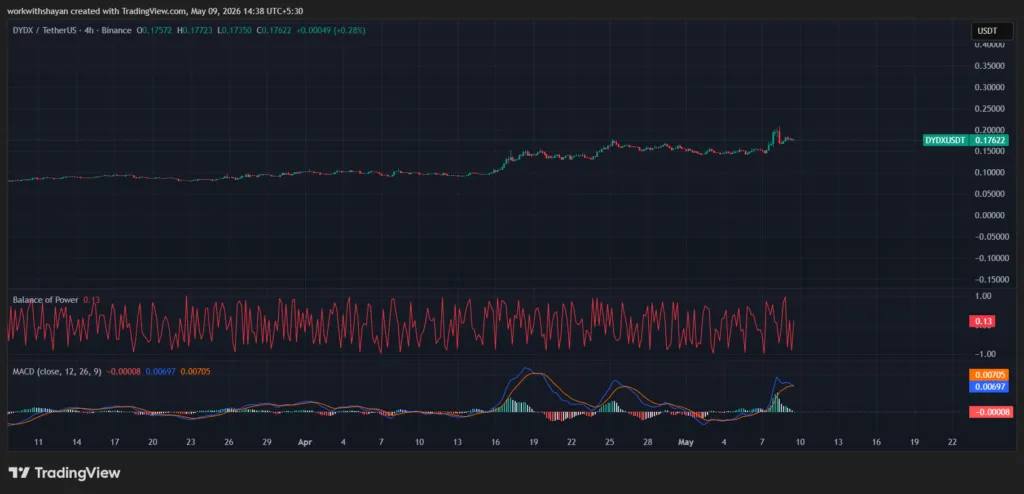The width and height of the screenshot is (1024, 494).
Task: Click the red -0.00008 histogram value tag
Action: [x=991, y=412]
